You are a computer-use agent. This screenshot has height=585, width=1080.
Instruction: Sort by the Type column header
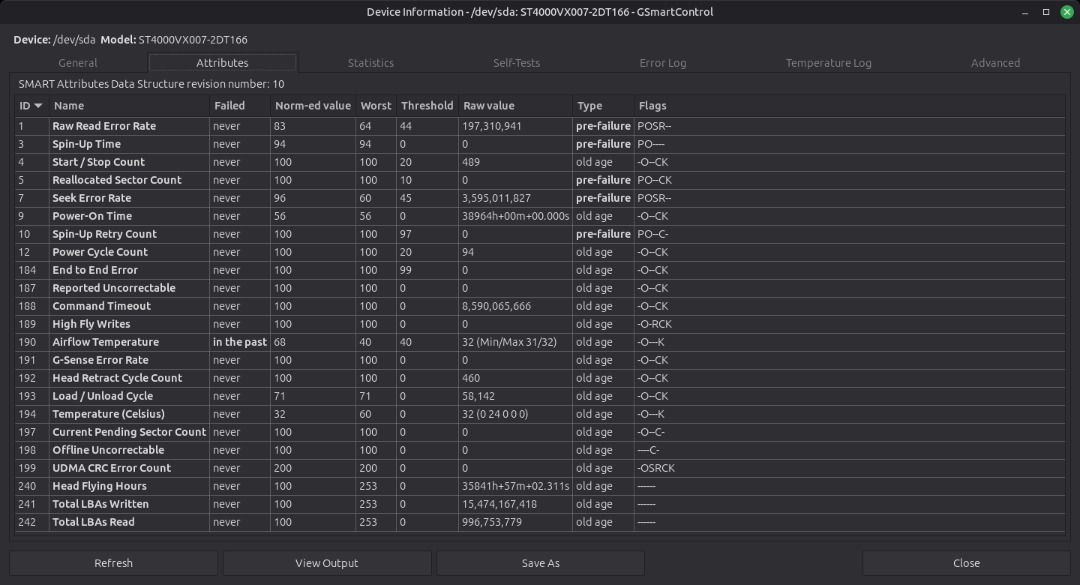(x=603, y=105)
